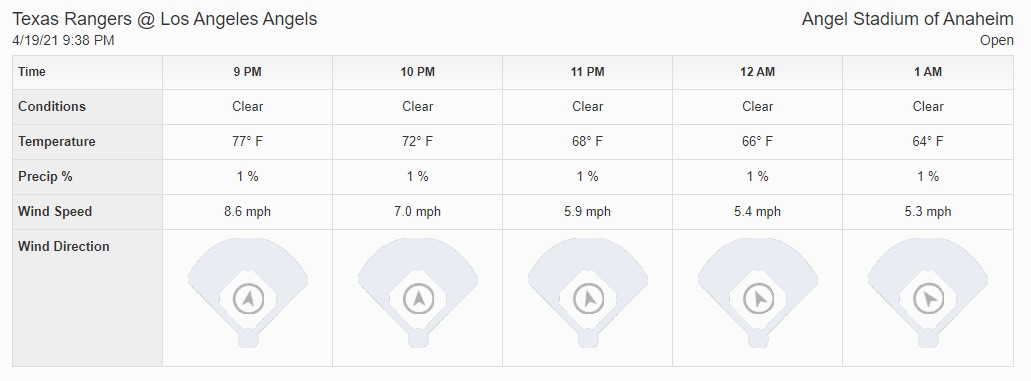
Task: Click the 8.6 mph wind speed value
Action: 247,212
